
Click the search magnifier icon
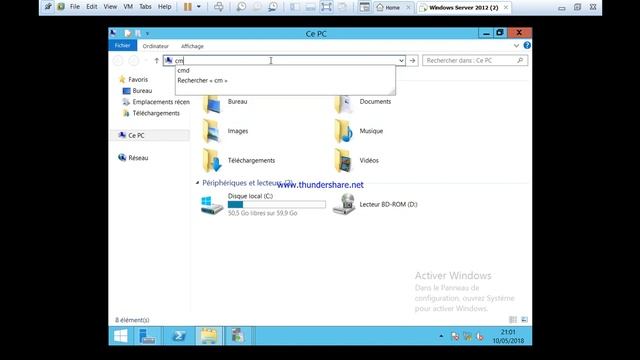[x=520, y=60]
